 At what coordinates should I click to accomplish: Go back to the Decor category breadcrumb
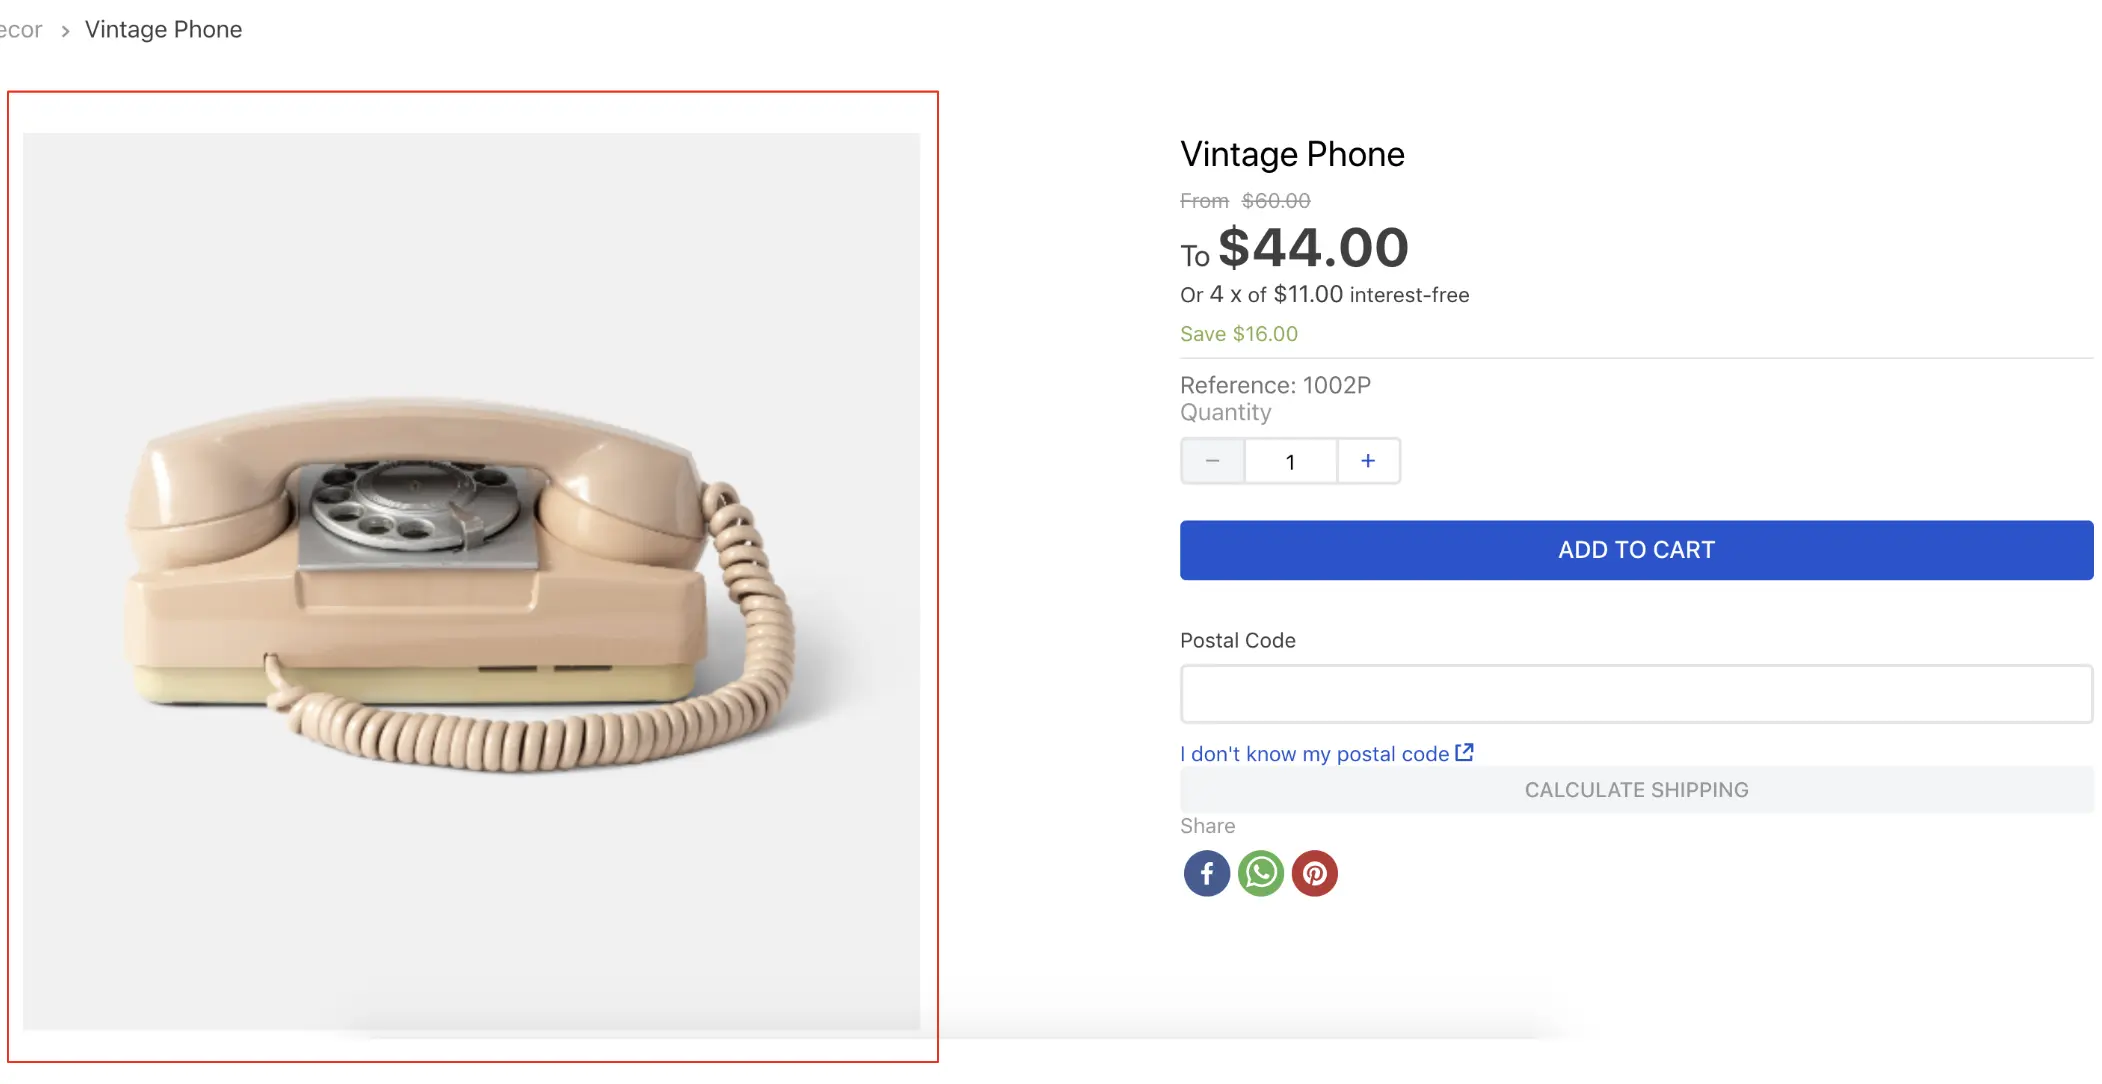pos(20,29)
